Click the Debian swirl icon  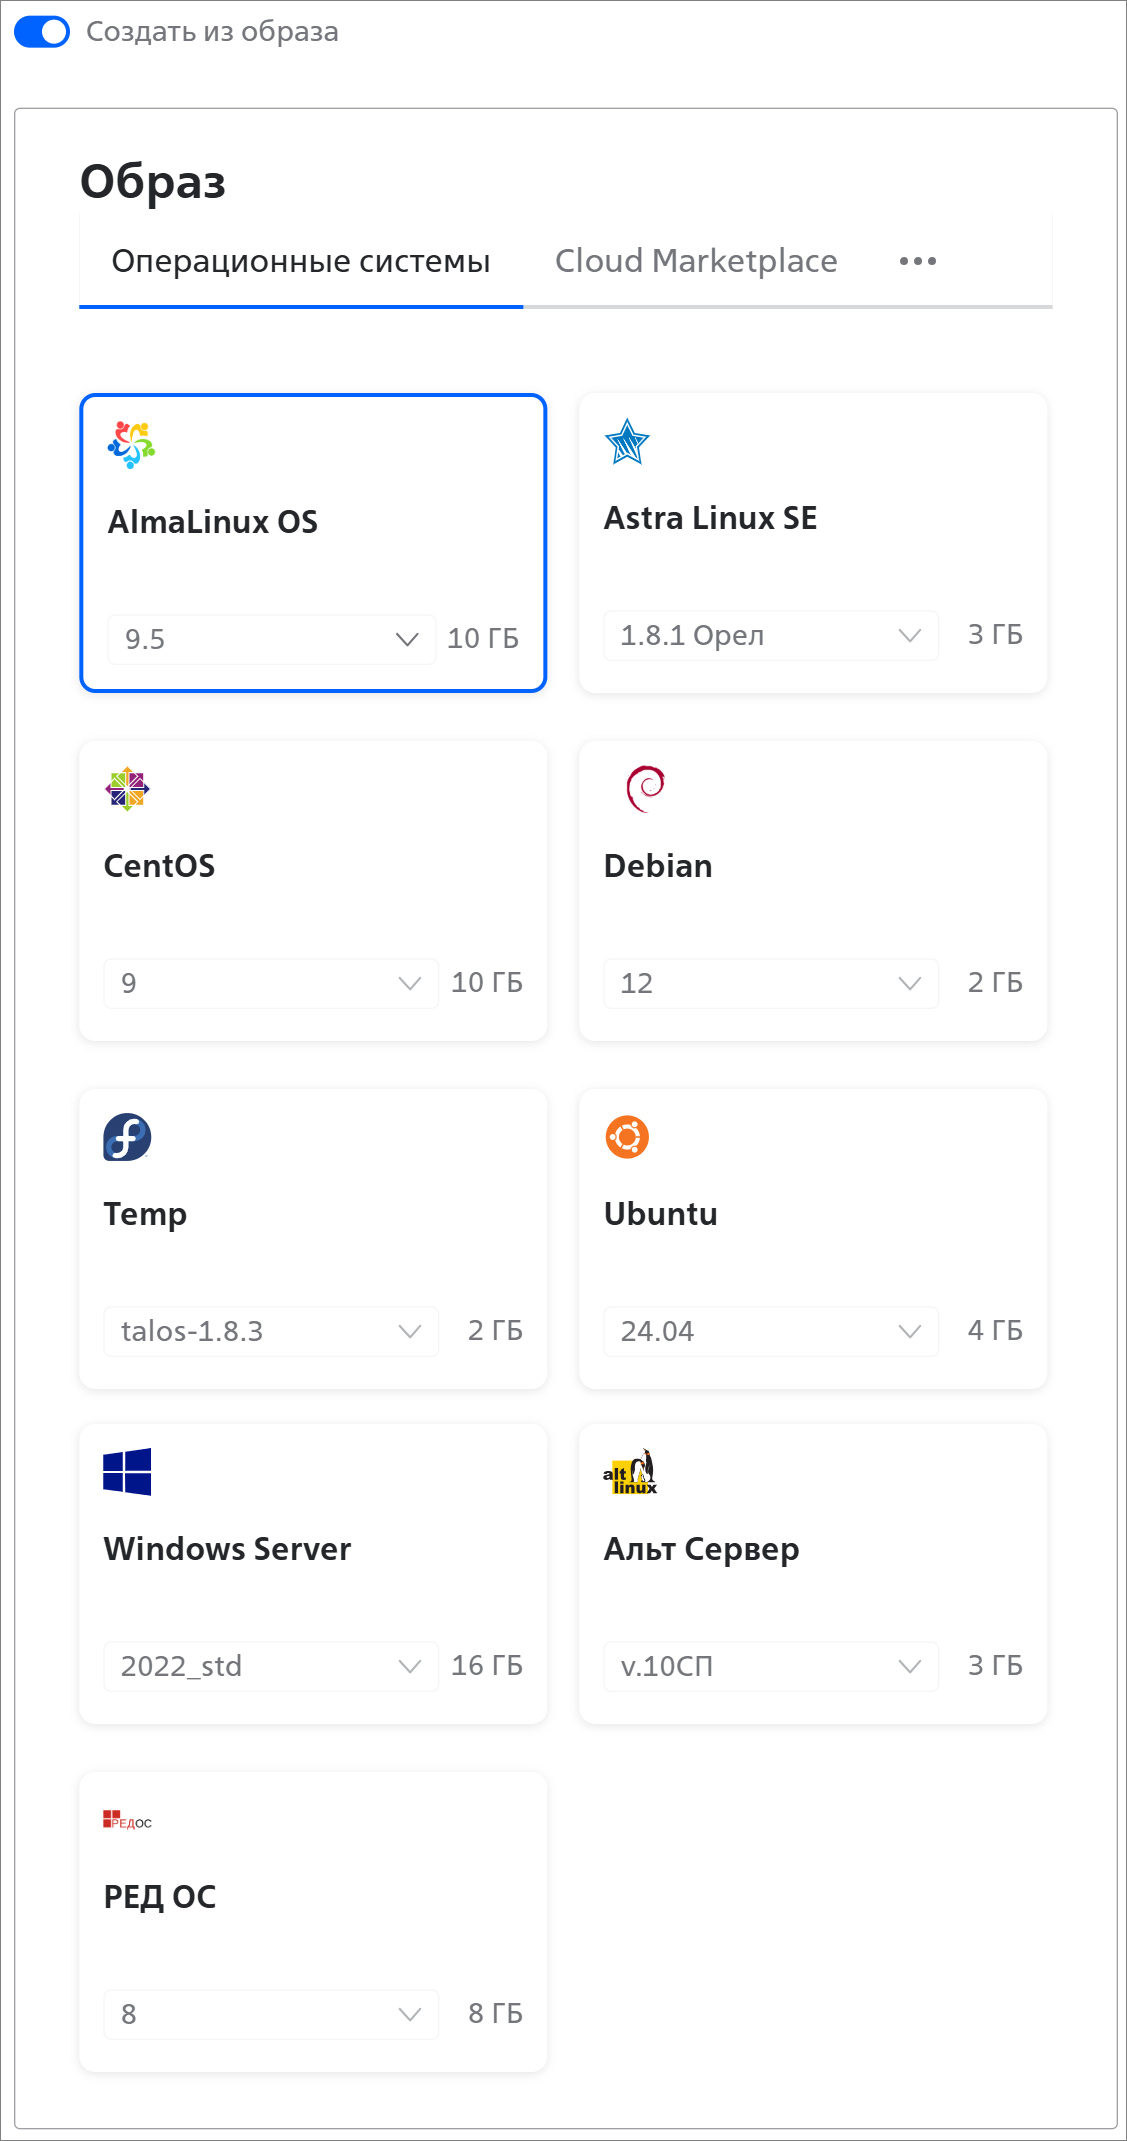tap(645, 788)
